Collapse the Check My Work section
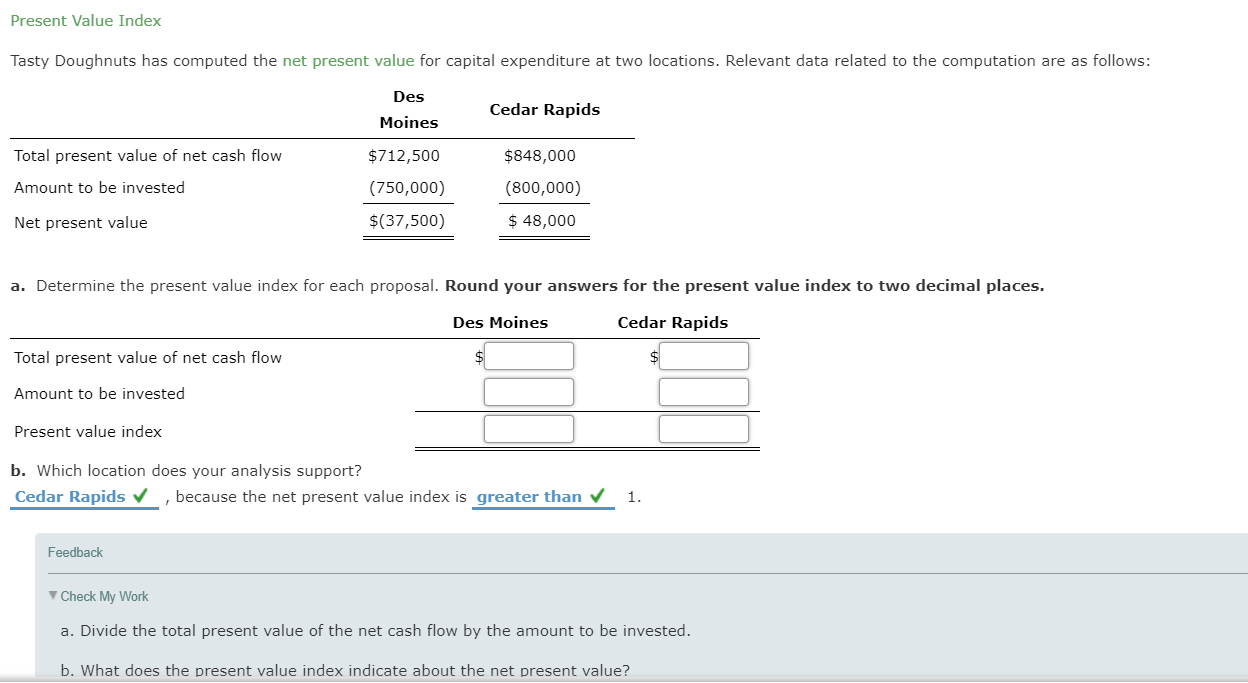Image resolution: width=1248 pixels, height=683 pixels. (x=105, y=596)
